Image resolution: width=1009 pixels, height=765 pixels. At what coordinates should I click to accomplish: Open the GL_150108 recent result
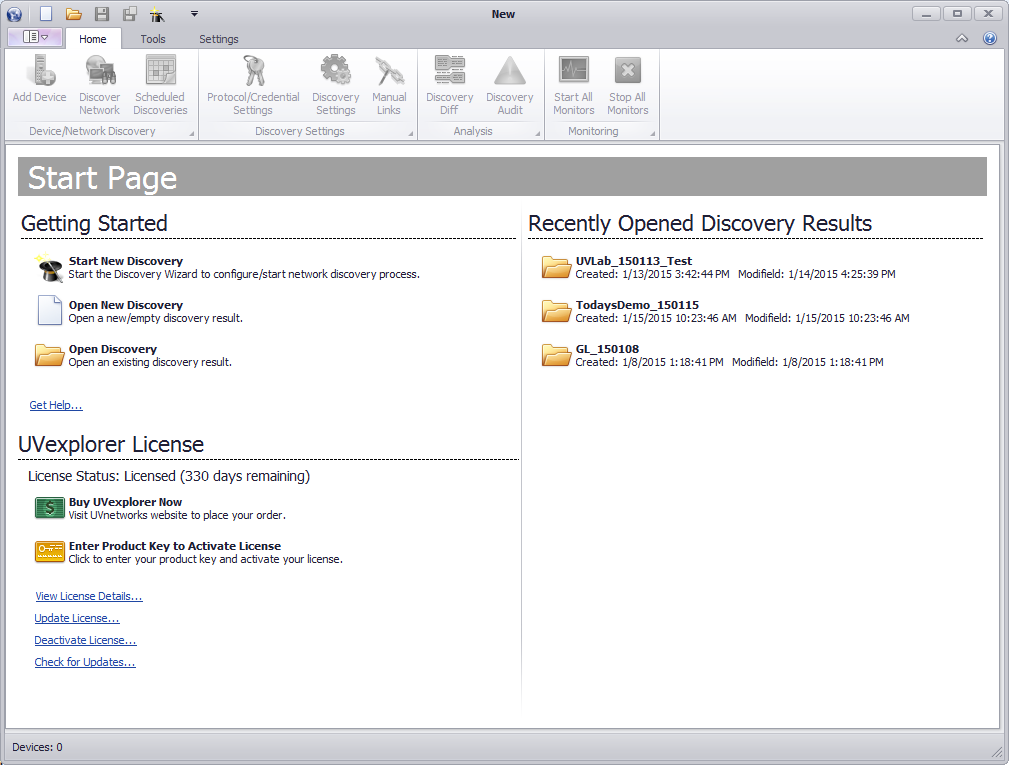tap(712, 355)
